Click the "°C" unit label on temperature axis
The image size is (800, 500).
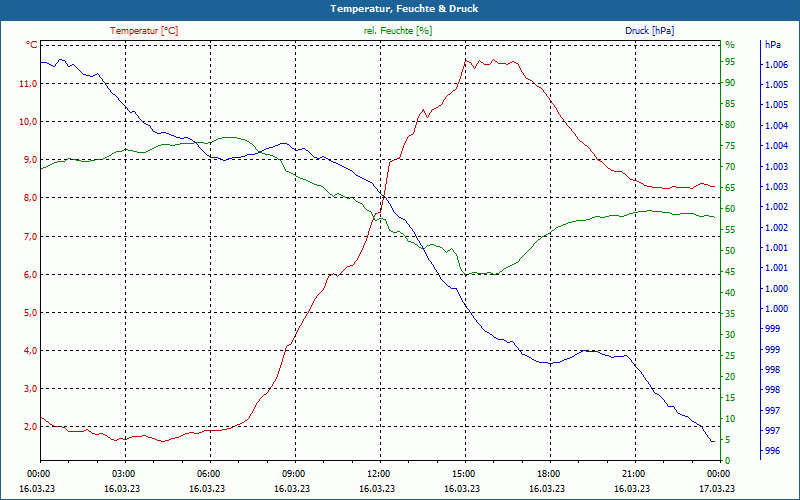[32, 45]
